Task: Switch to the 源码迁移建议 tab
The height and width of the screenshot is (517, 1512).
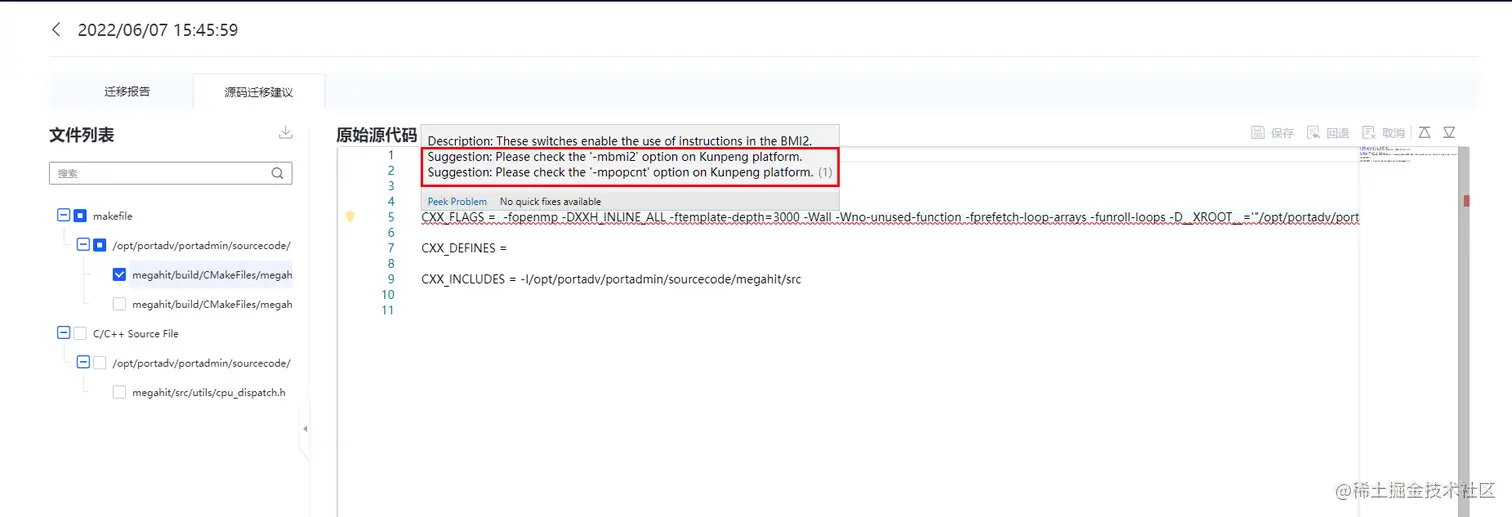Action: 258,91
